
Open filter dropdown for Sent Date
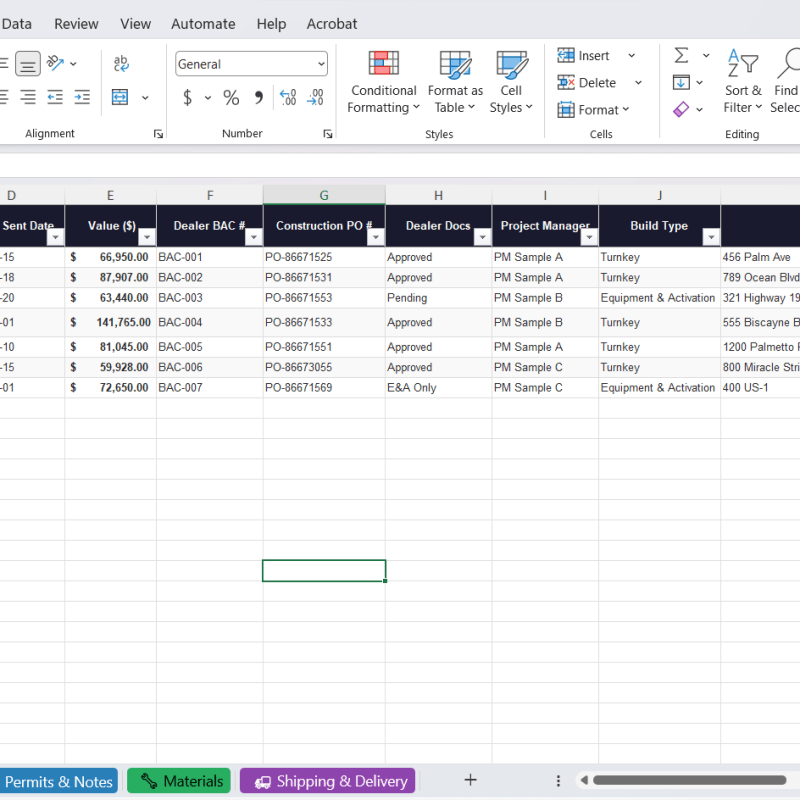(x=55, y=237)
